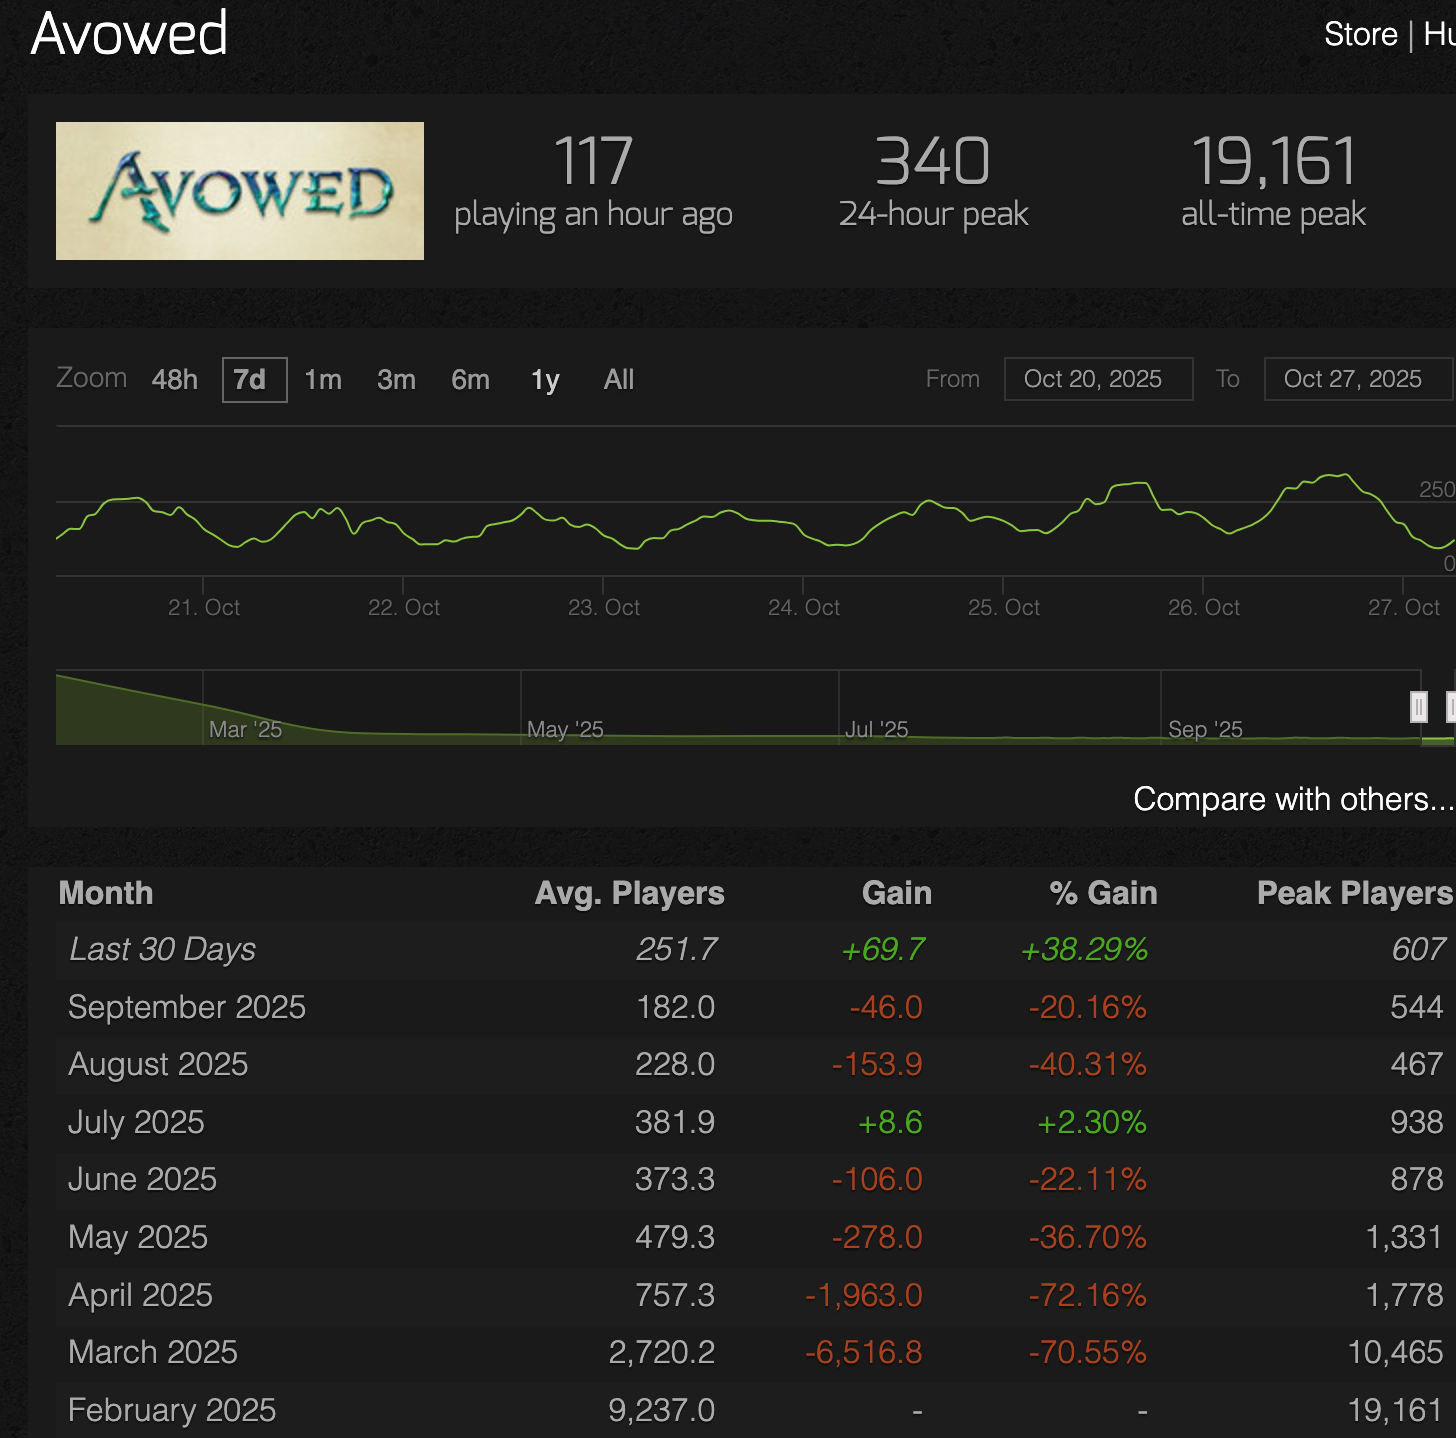Edit the From date Oct 20, 2025

[x=1098, y=379]
